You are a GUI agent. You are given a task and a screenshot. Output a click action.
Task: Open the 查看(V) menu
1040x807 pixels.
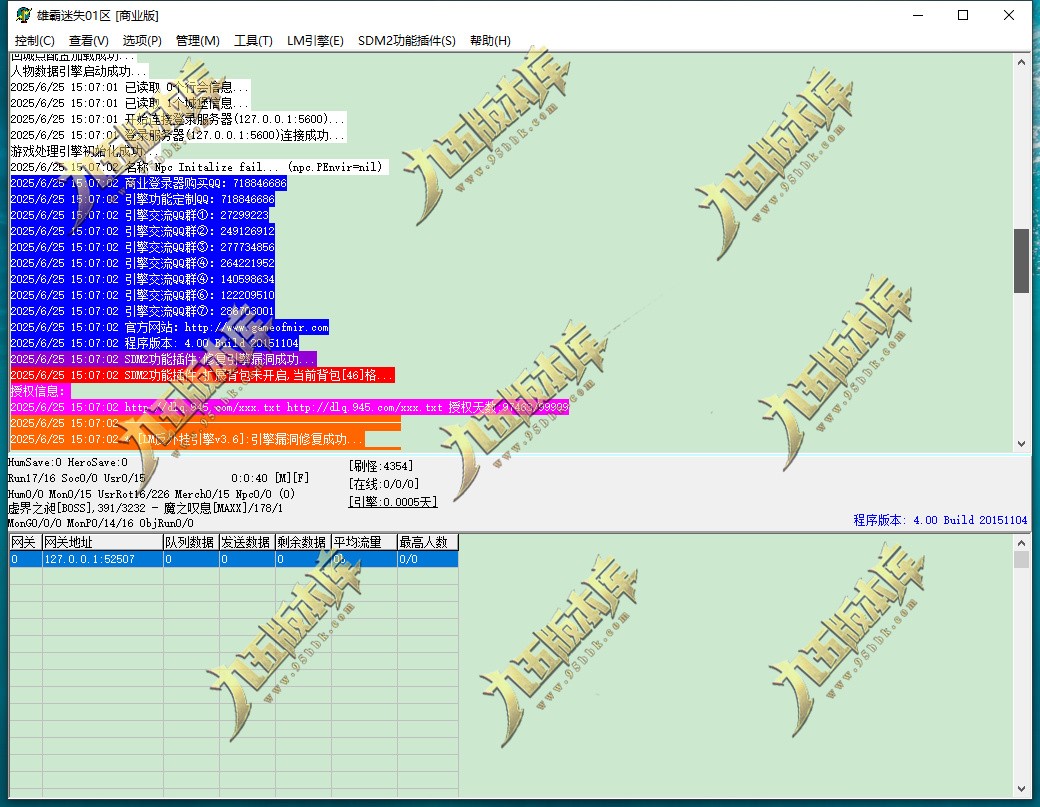89,40
